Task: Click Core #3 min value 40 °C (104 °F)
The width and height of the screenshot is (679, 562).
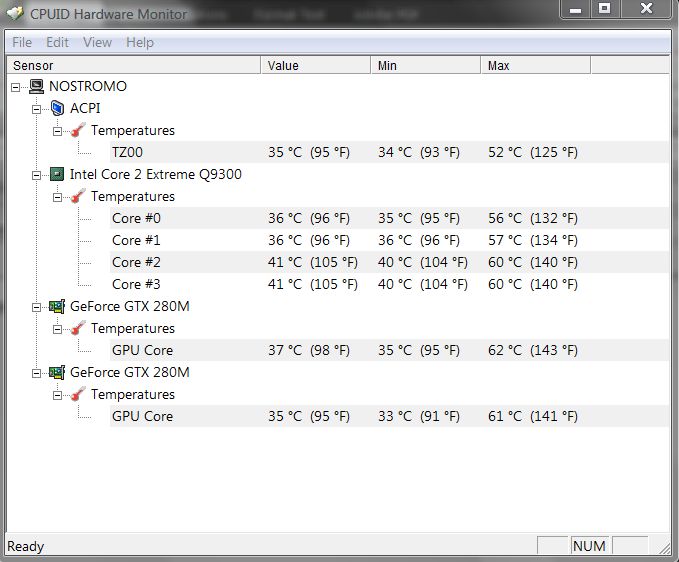Action: (423, 284)
